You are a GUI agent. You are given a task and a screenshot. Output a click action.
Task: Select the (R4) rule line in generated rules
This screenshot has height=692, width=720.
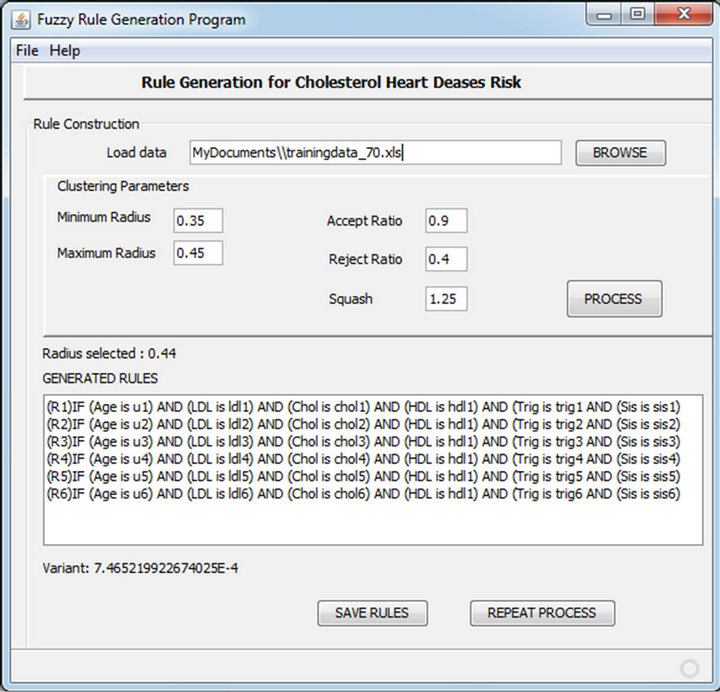(363, 459)
